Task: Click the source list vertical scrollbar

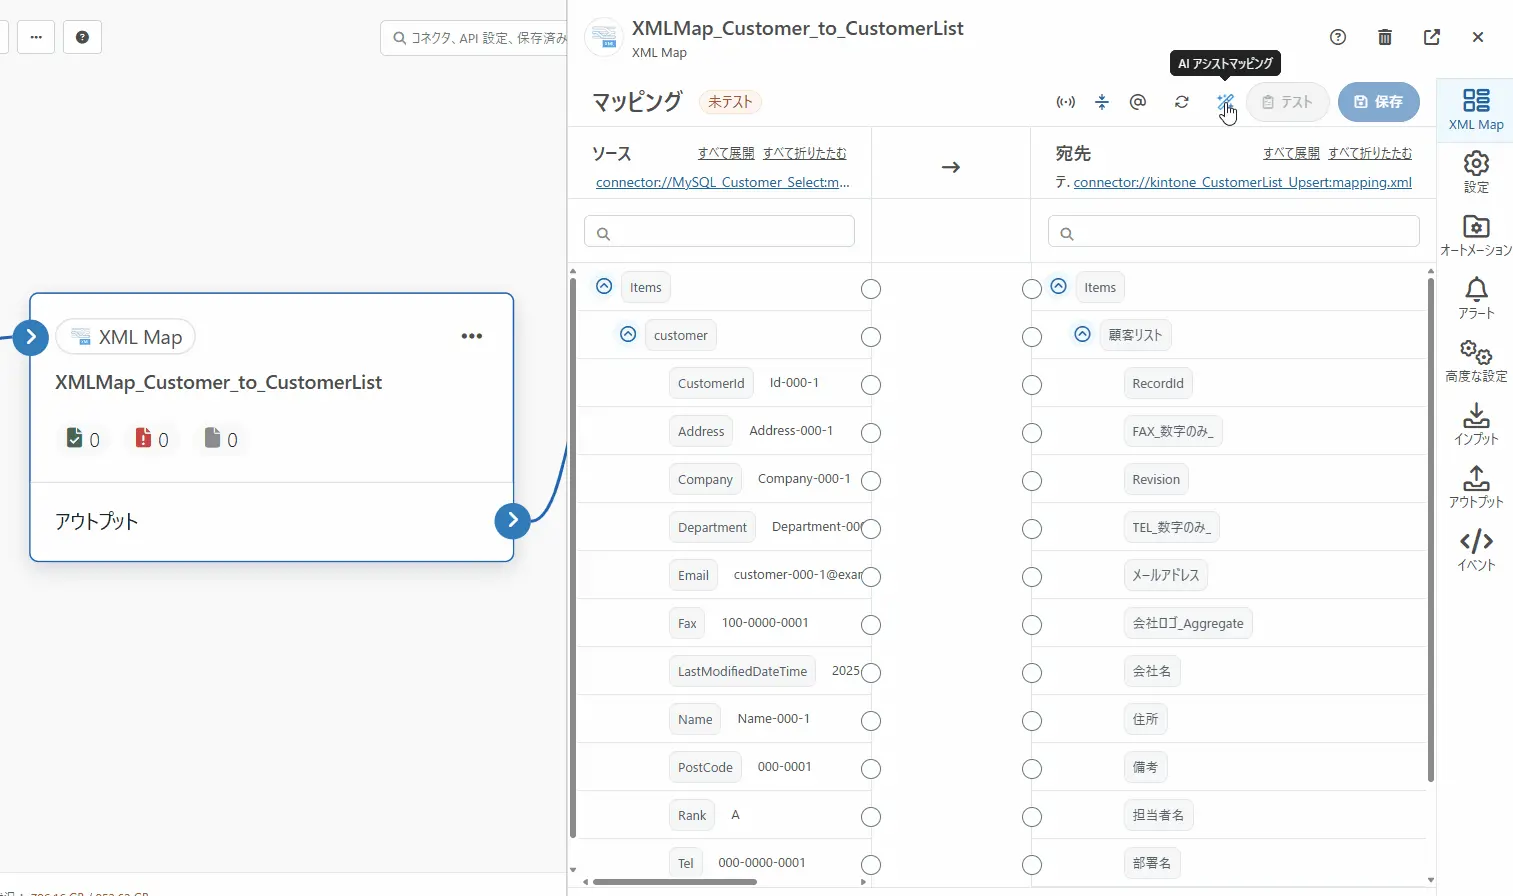Action: (x=573, y=558)
